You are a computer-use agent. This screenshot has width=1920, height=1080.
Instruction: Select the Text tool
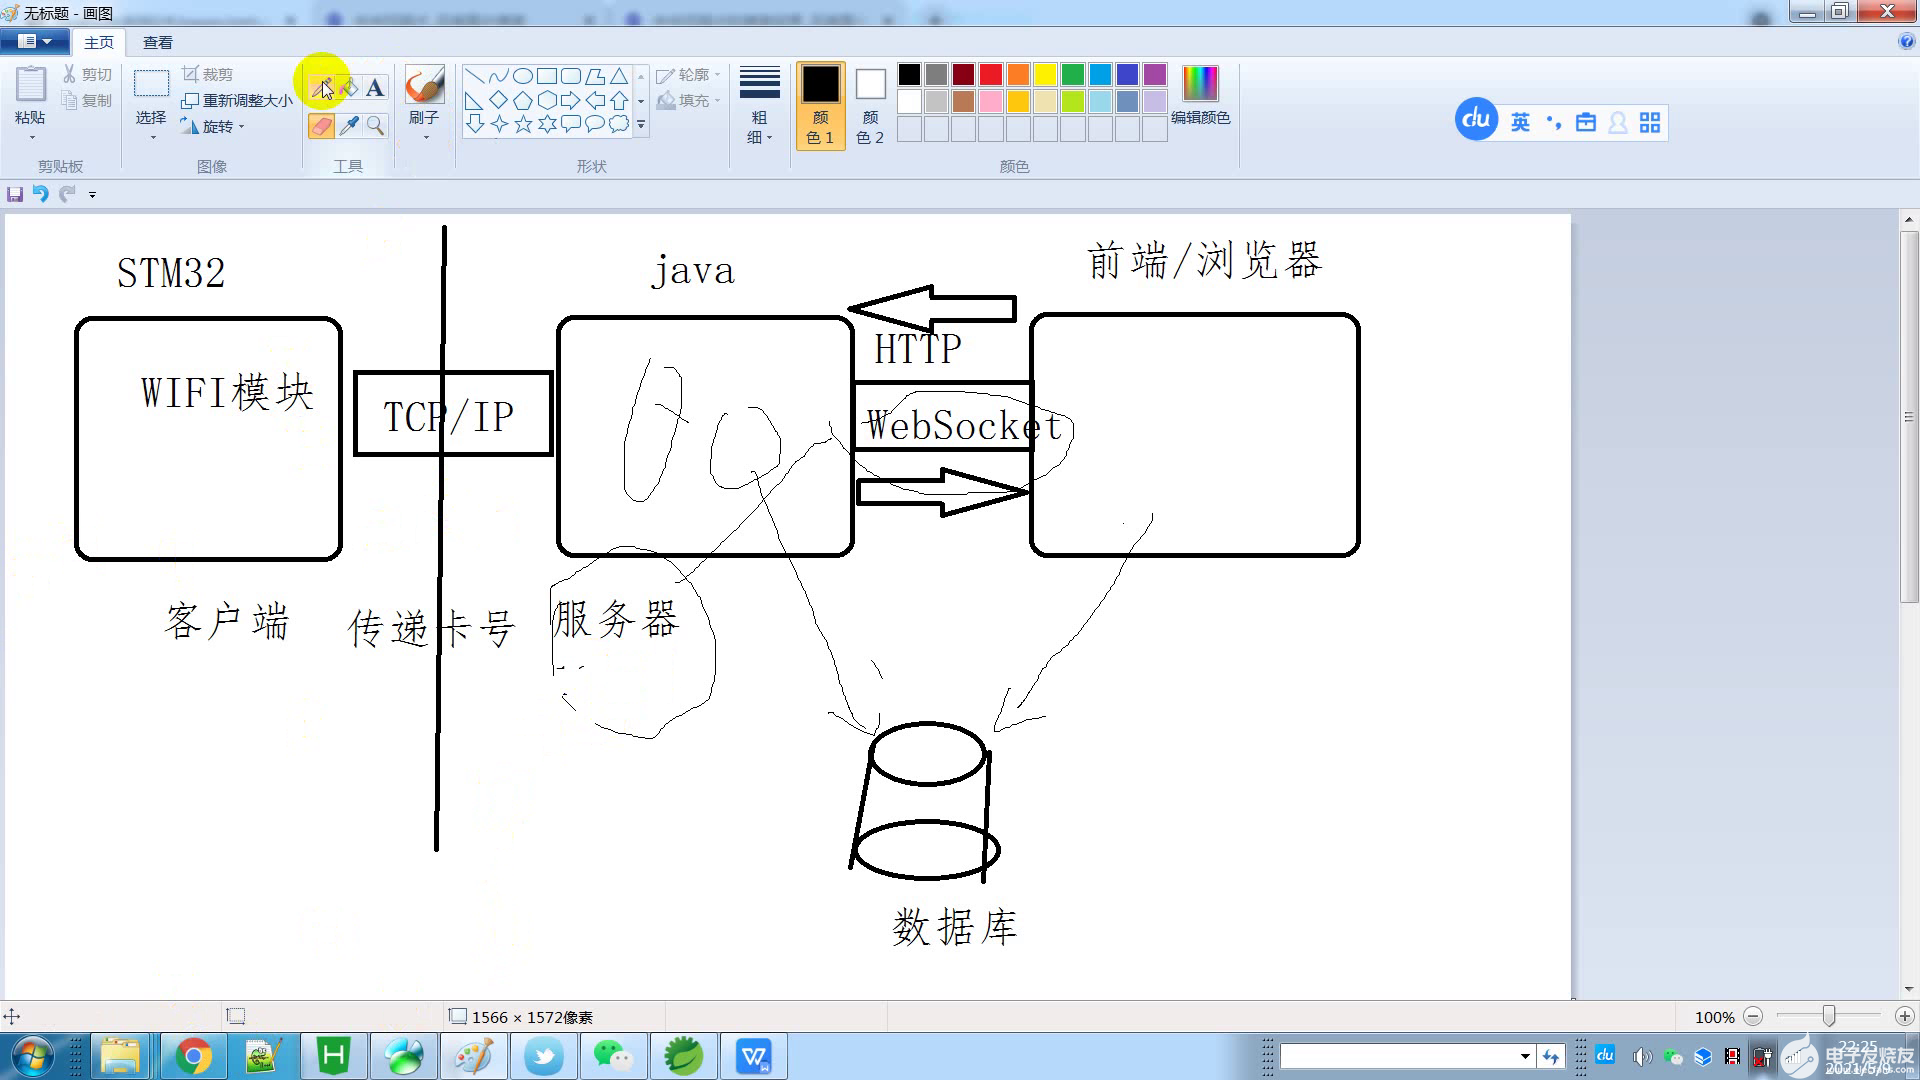click(375, 88)
